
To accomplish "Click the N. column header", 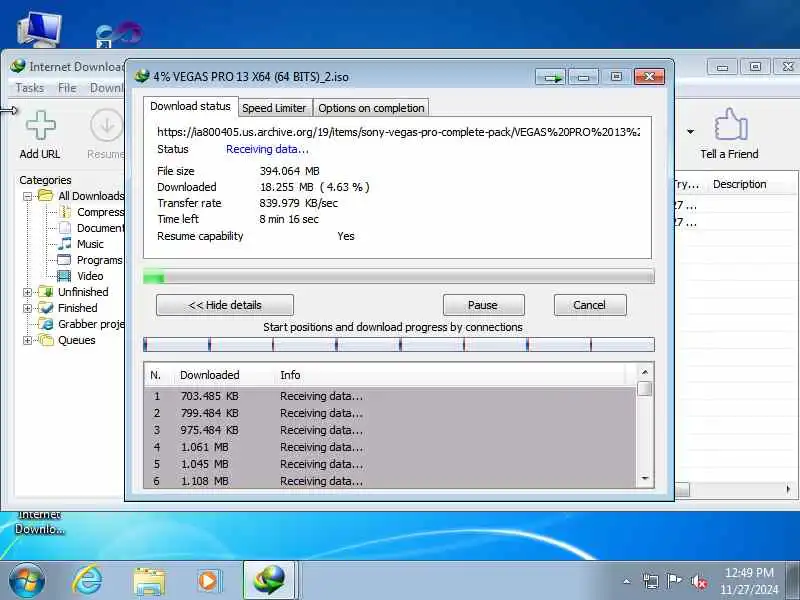I will tap(156, 375).
